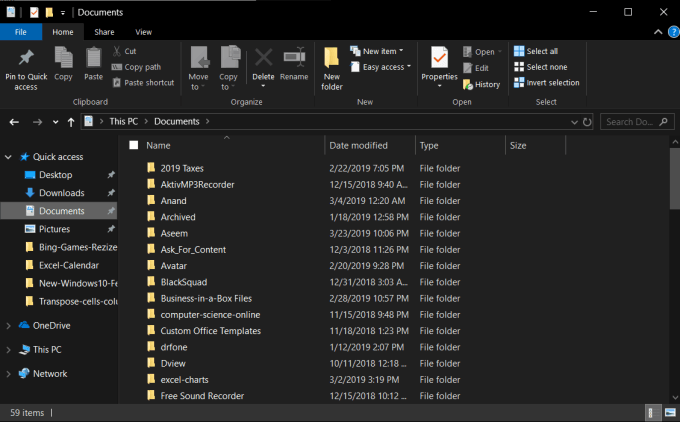
Task: Switch to the Share tab
Action: 105,32
